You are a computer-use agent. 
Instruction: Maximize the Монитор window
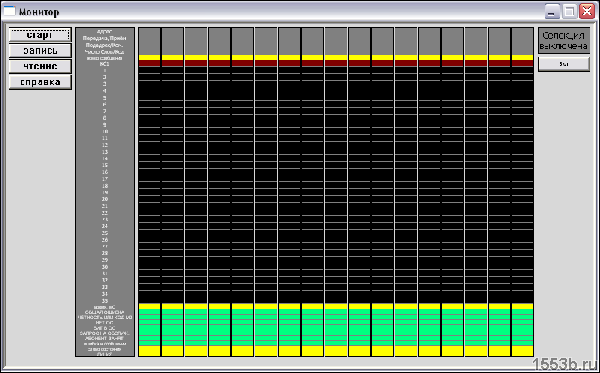coord(569,11)
